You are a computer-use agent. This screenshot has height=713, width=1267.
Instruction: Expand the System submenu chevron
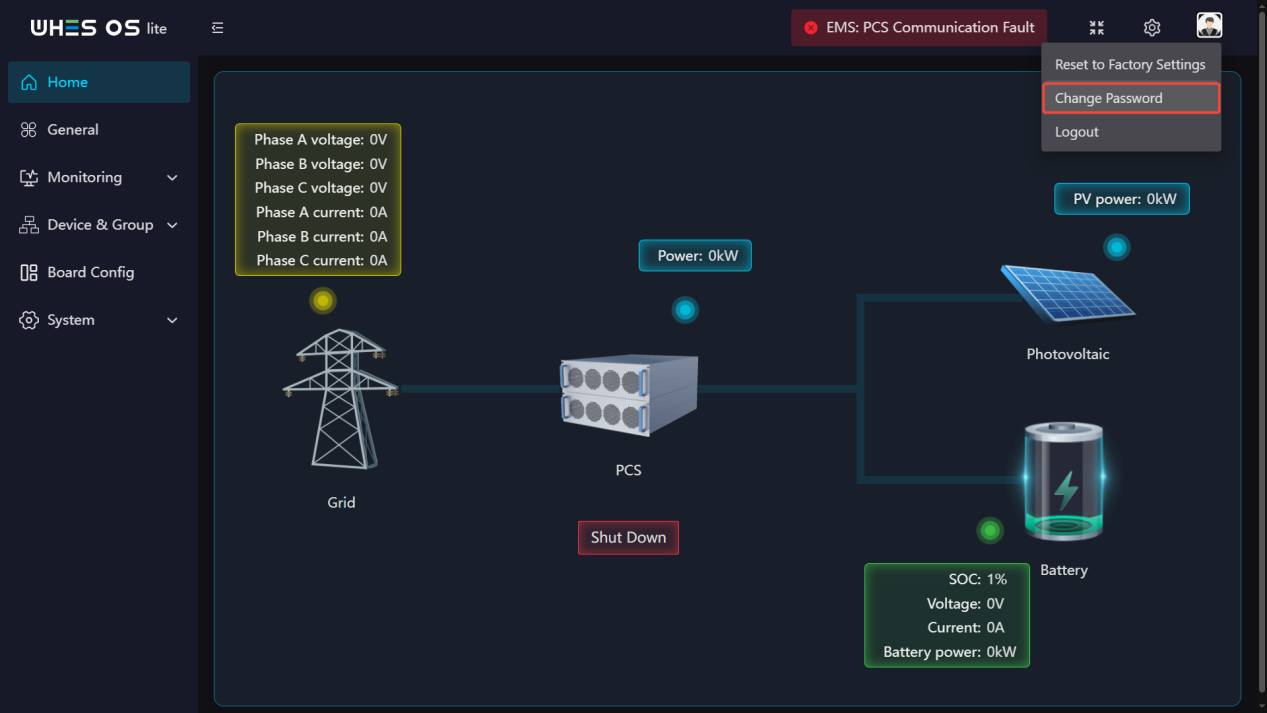172,320
